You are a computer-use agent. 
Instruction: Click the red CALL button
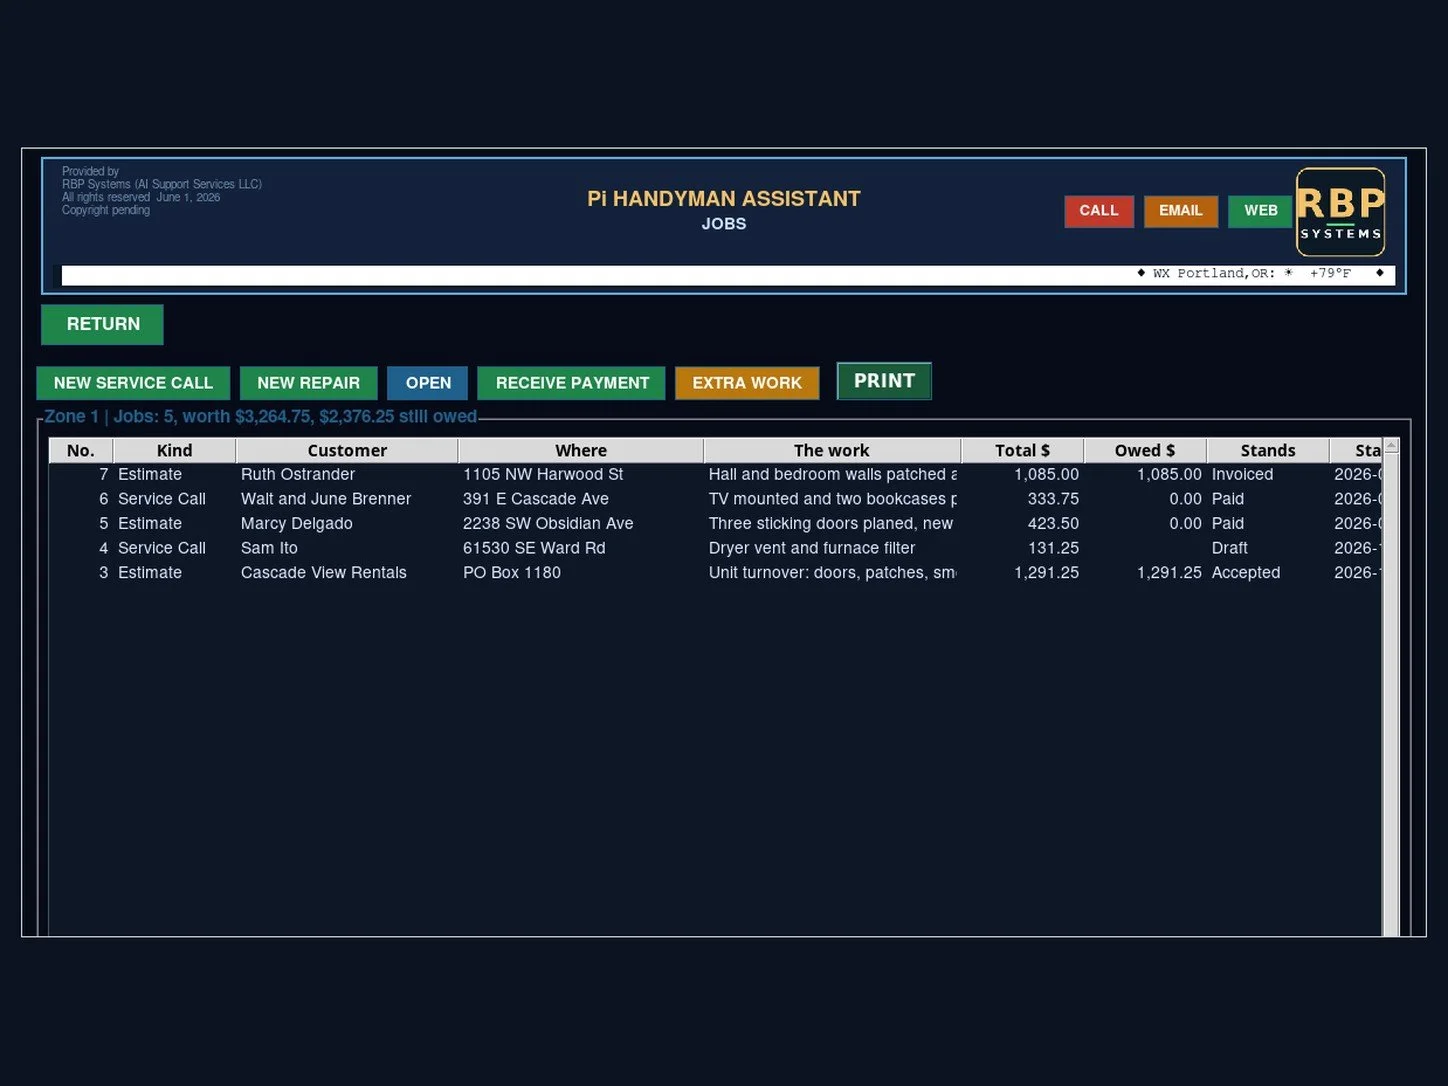point(1098,211)
